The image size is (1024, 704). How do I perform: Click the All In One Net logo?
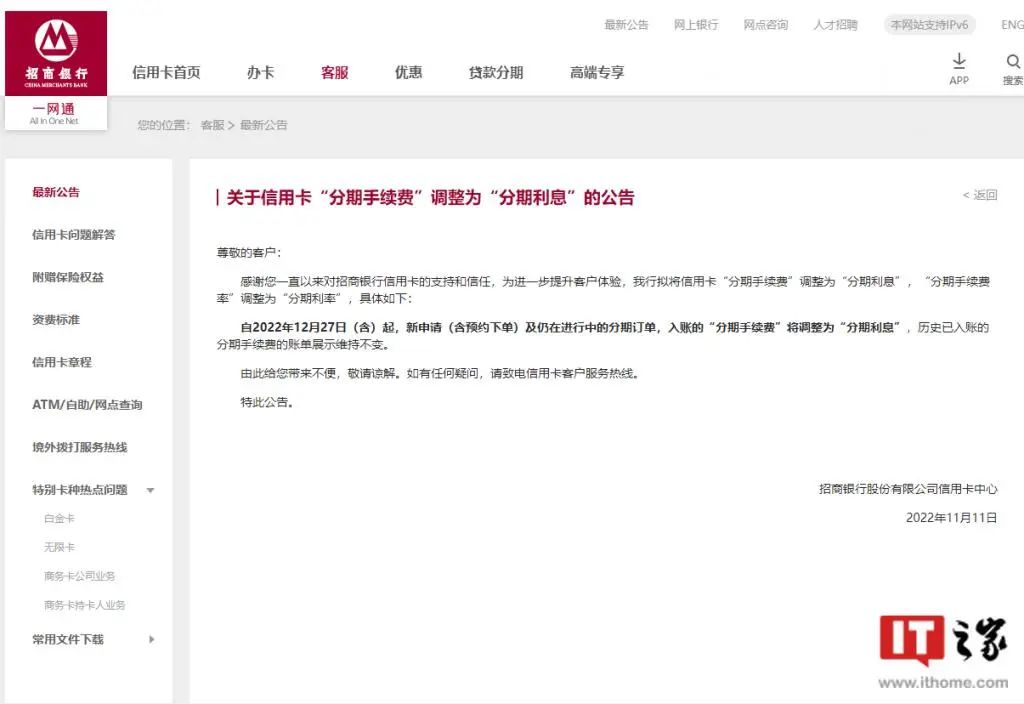point(55,114)
